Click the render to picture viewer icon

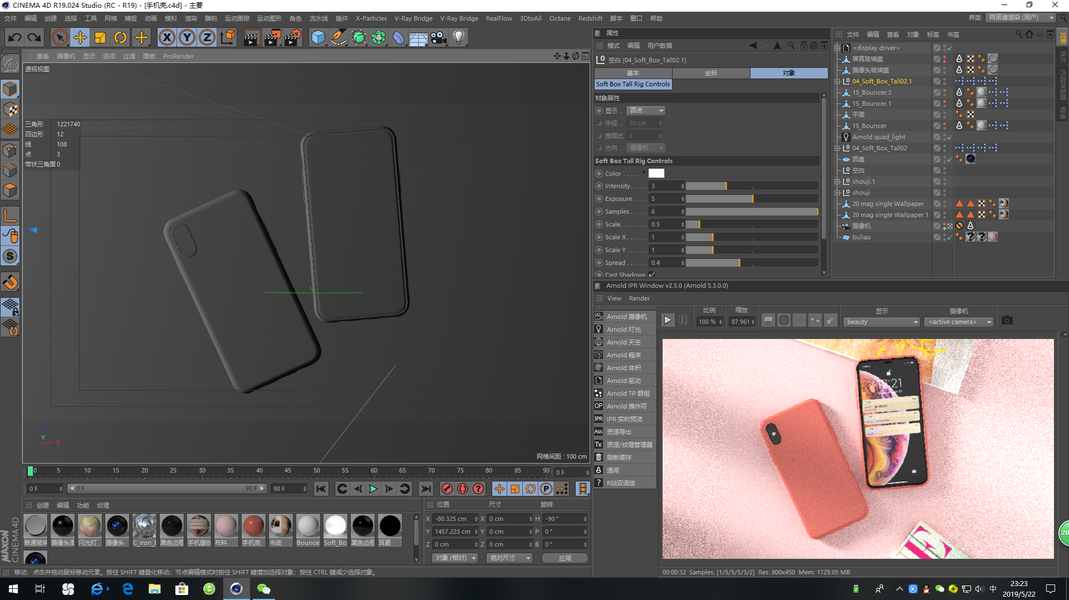pyautogui.click(x=271, y=38)
